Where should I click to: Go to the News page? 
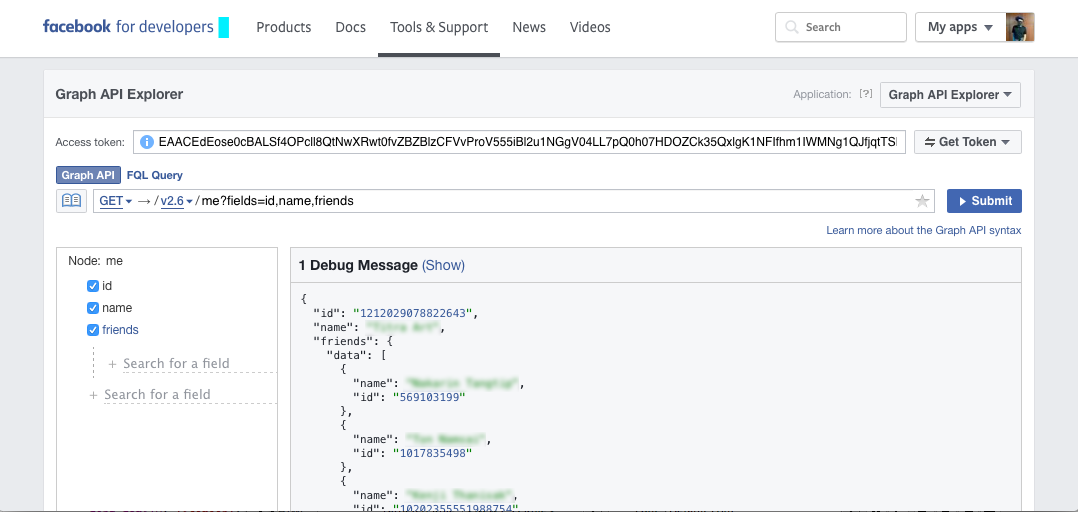[x=529, y=27]
